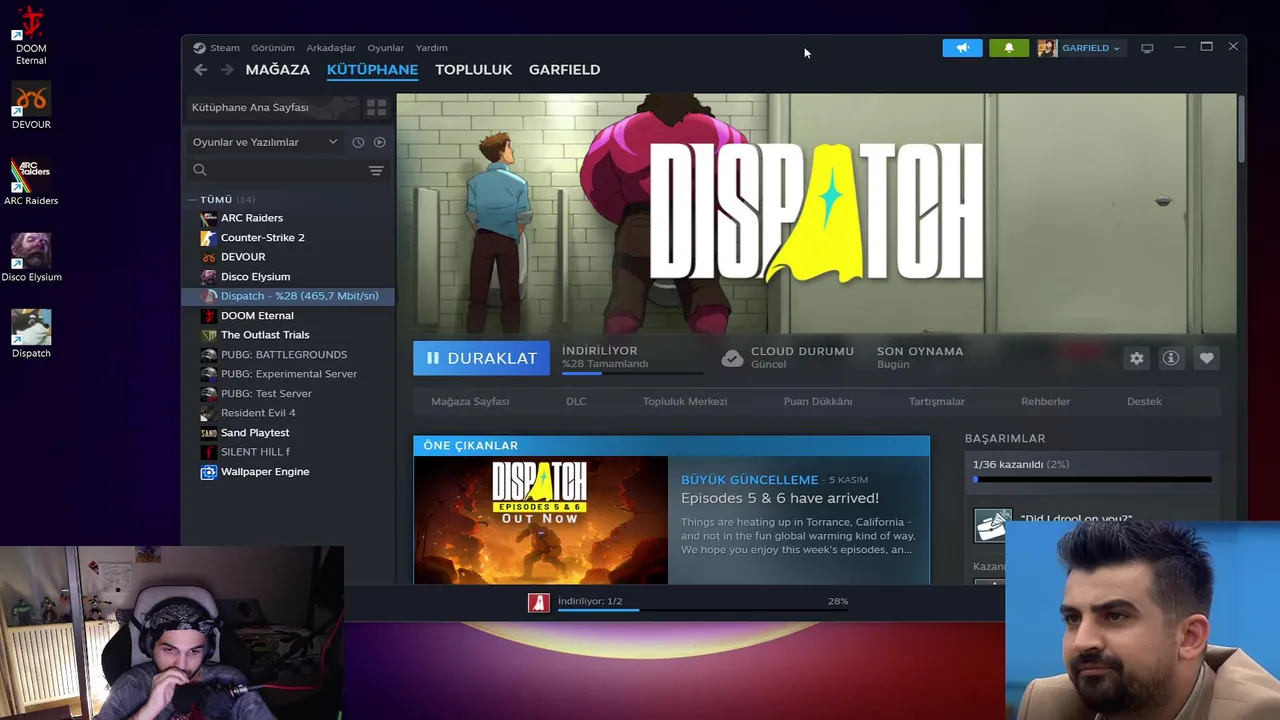Viewport: 1280px width, 720px height.
Task: Open Mağaza Sayfası link
Action: coord(470,401)
